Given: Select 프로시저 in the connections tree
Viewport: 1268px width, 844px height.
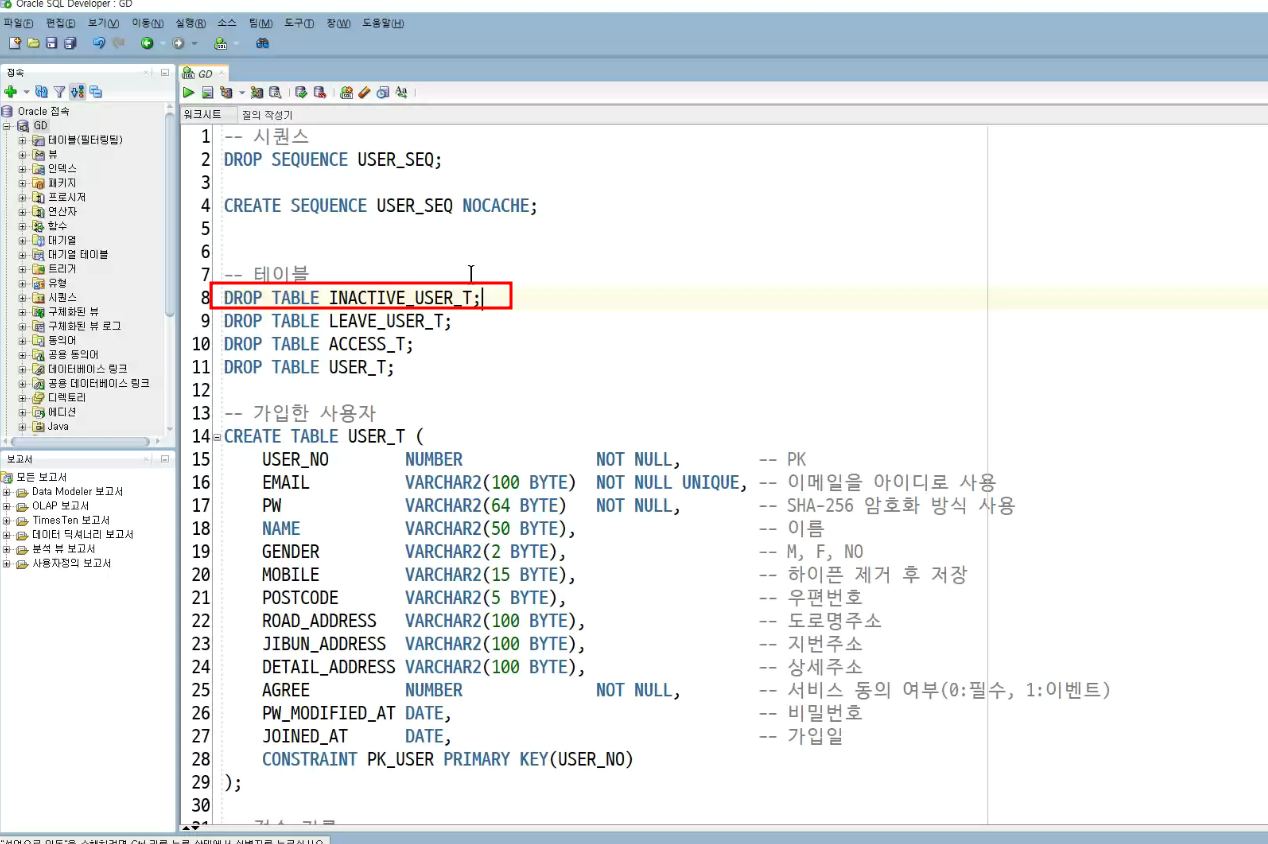Looking at the screenshot, I should pos(67,198).
